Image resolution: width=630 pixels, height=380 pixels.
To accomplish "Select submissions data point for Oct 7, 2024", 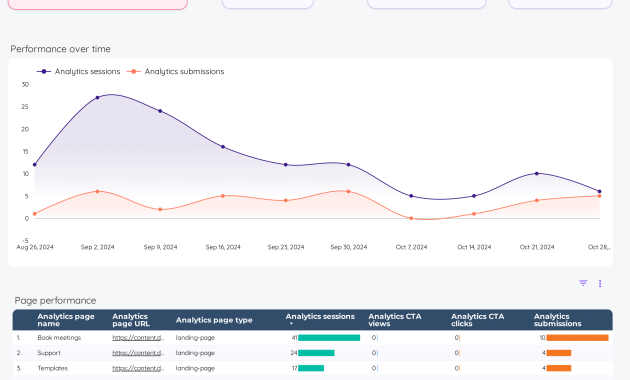I will 411,219.
